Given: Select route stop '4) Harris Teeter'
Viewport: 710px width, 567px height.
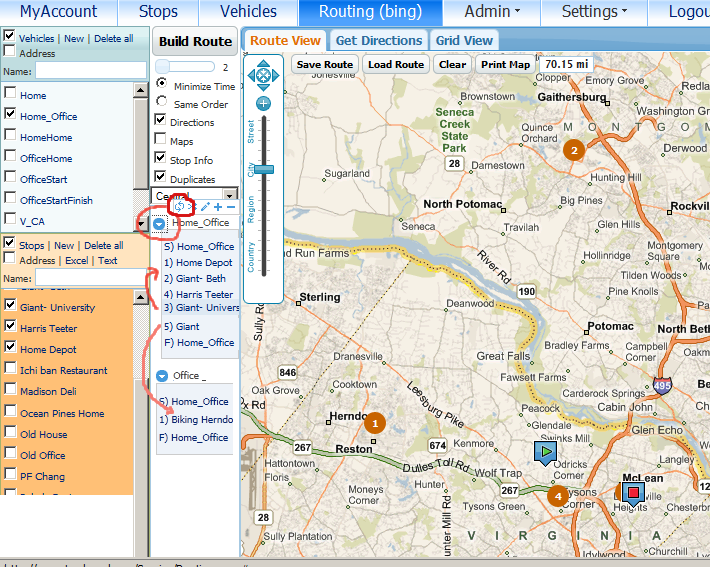Looking at the screenshot, I should (199, 294).
